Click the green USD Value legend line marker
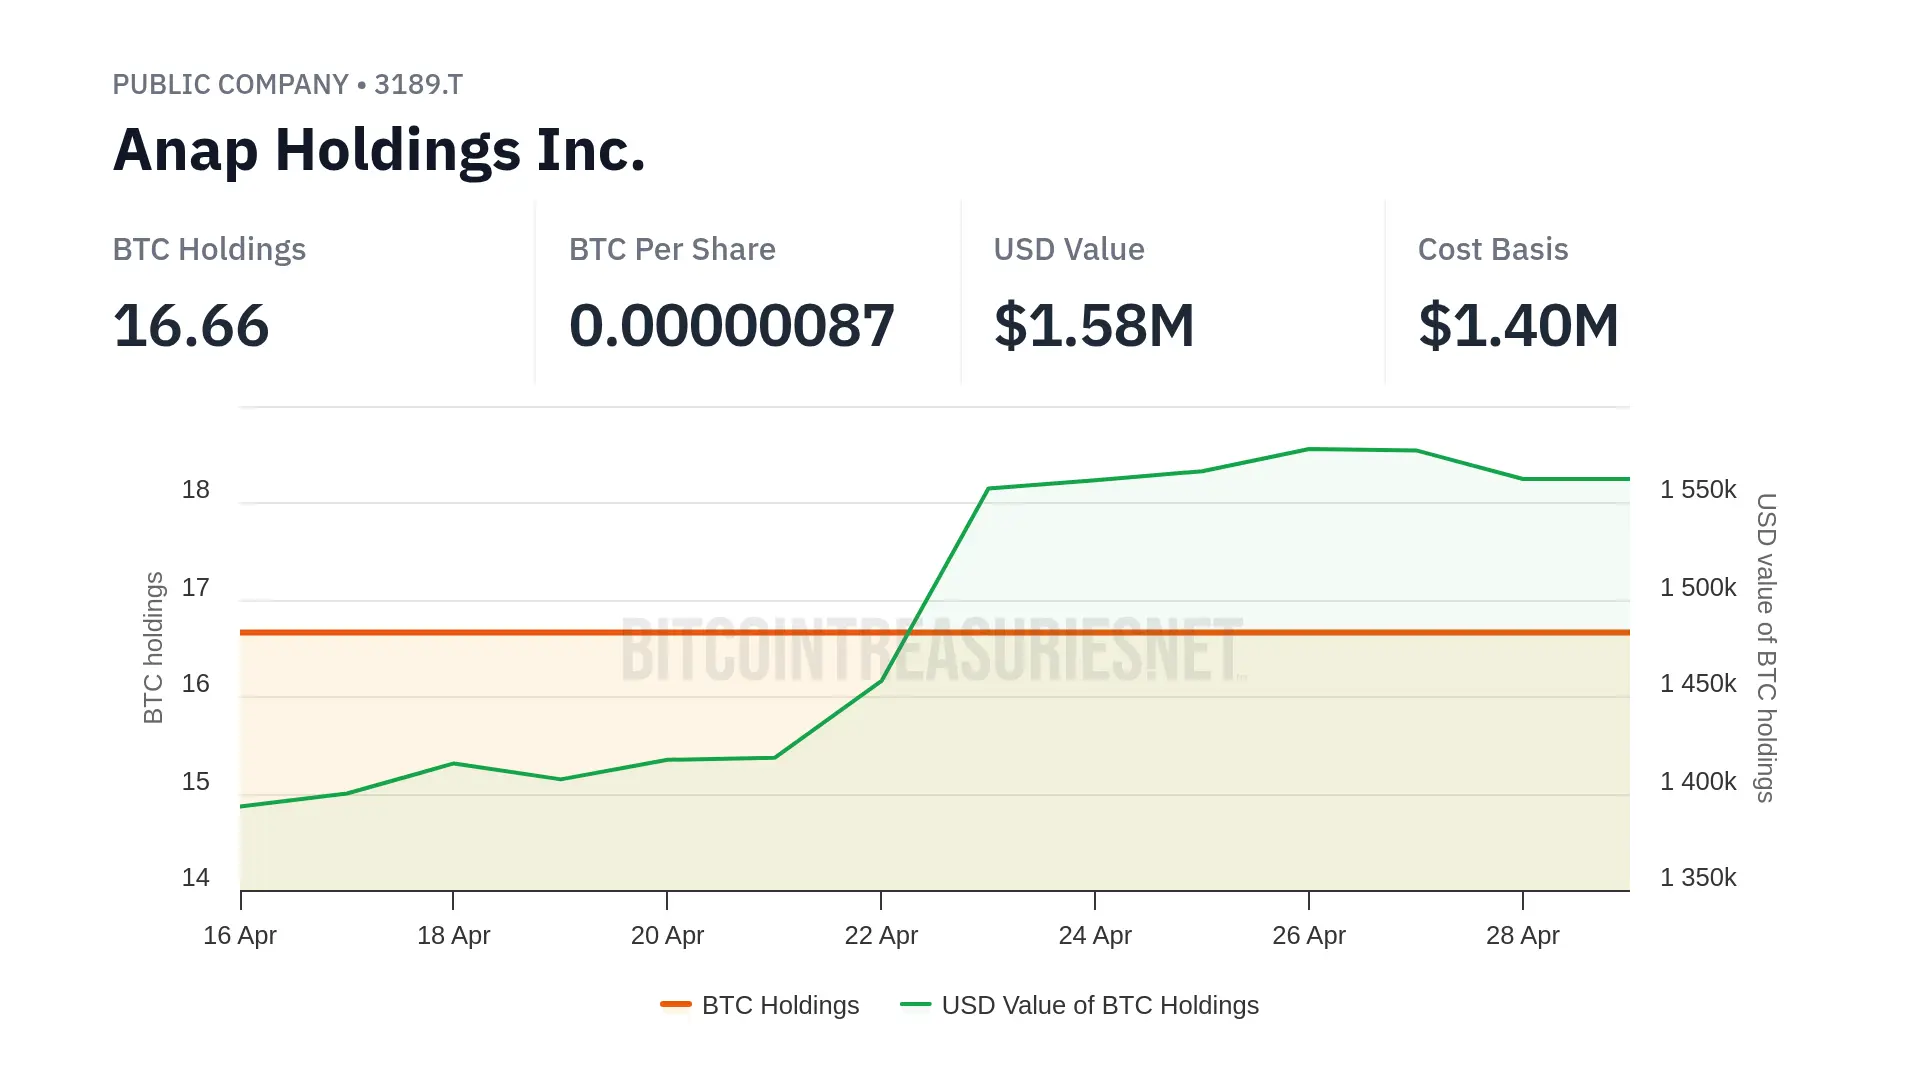This screenshot has width=1920, height=1080. (x=916, y=1004)
